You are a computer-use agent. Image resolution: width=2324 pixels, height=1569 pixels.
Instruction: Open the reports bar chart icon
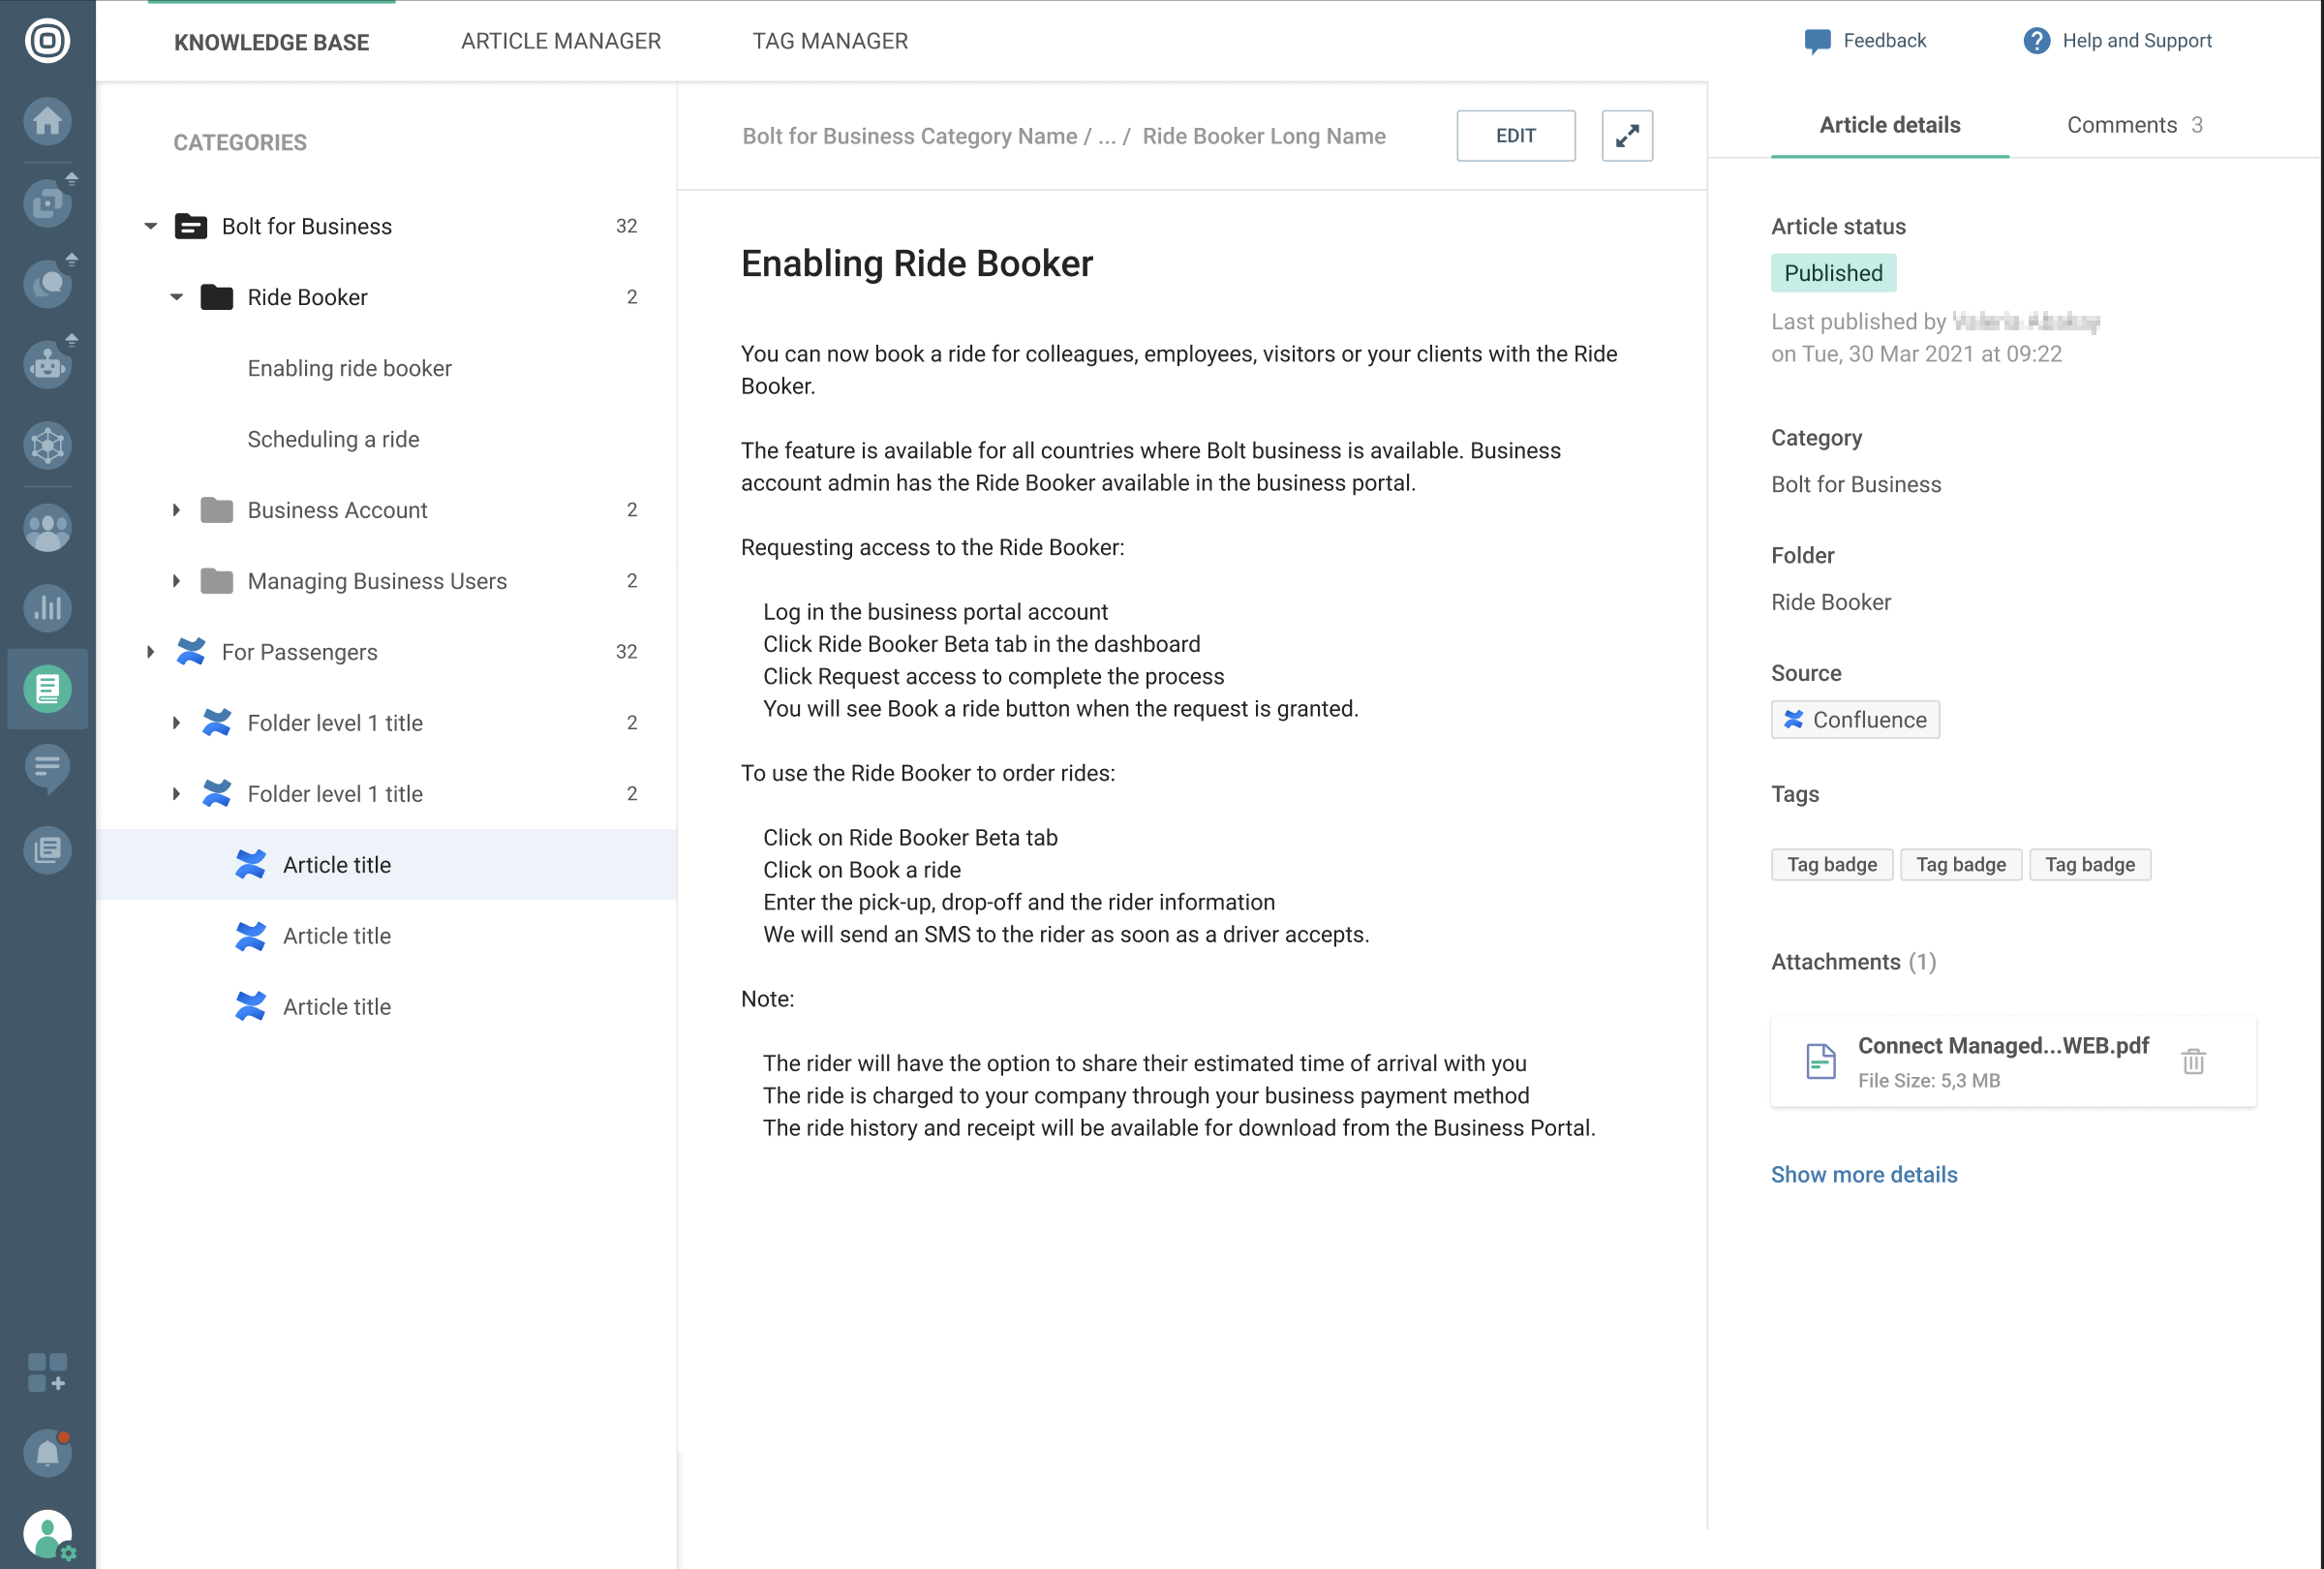coord(47,607)
